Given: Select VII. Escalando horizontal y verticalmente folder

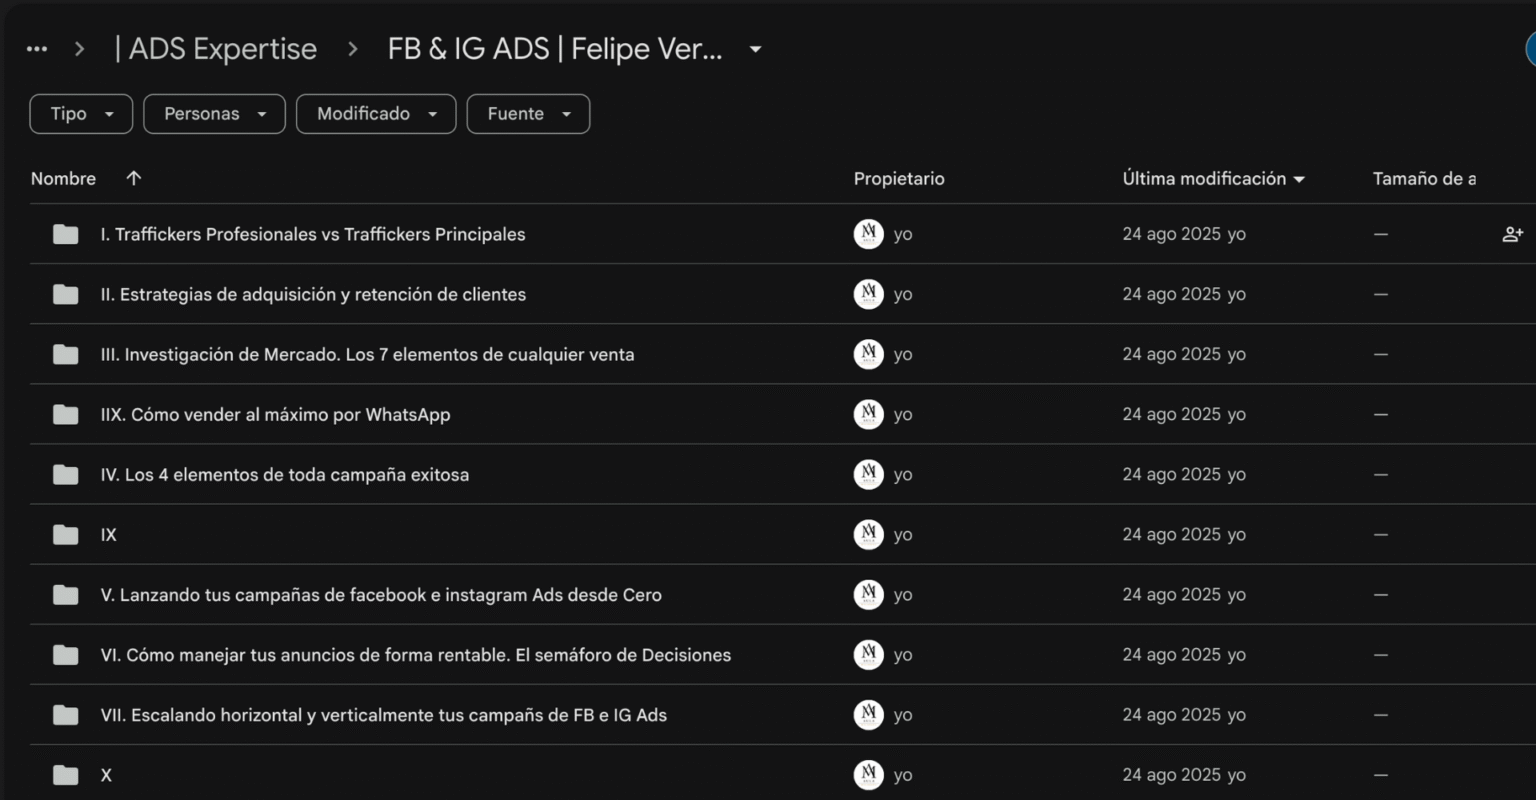Looking at the screenshot, I should point(383,715).
